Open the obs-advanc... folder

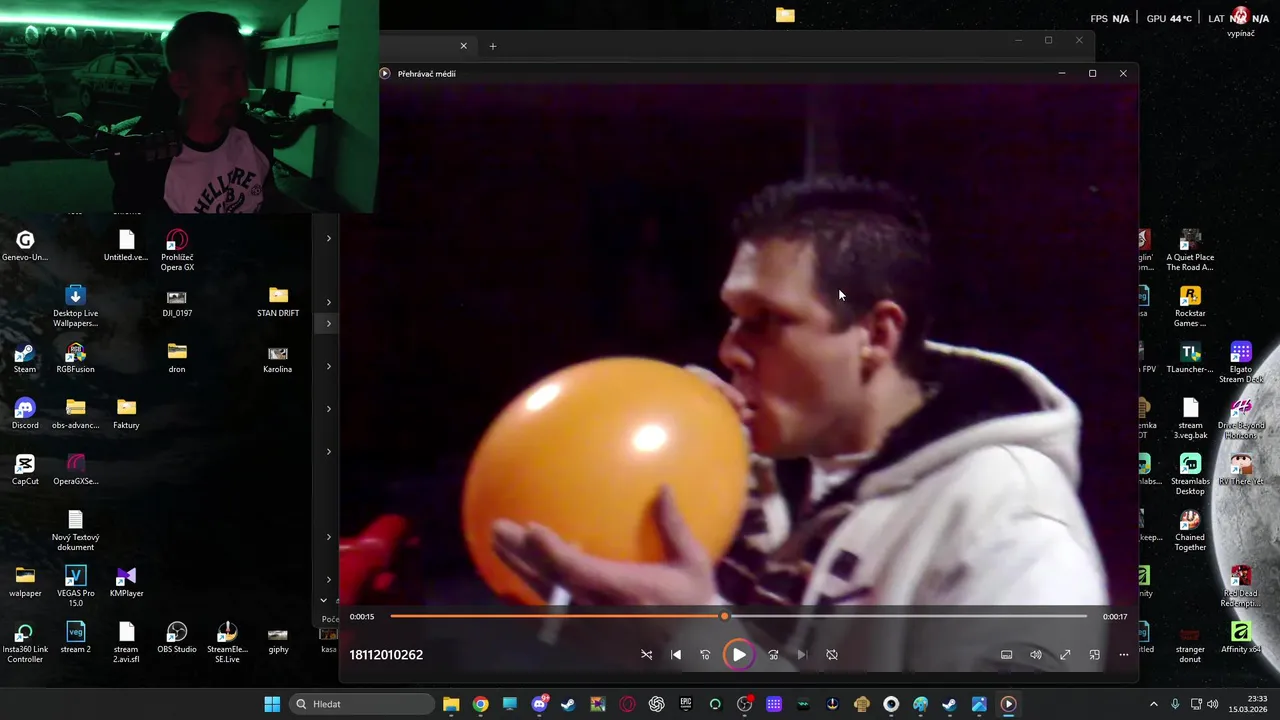click(x=75, y=414)
